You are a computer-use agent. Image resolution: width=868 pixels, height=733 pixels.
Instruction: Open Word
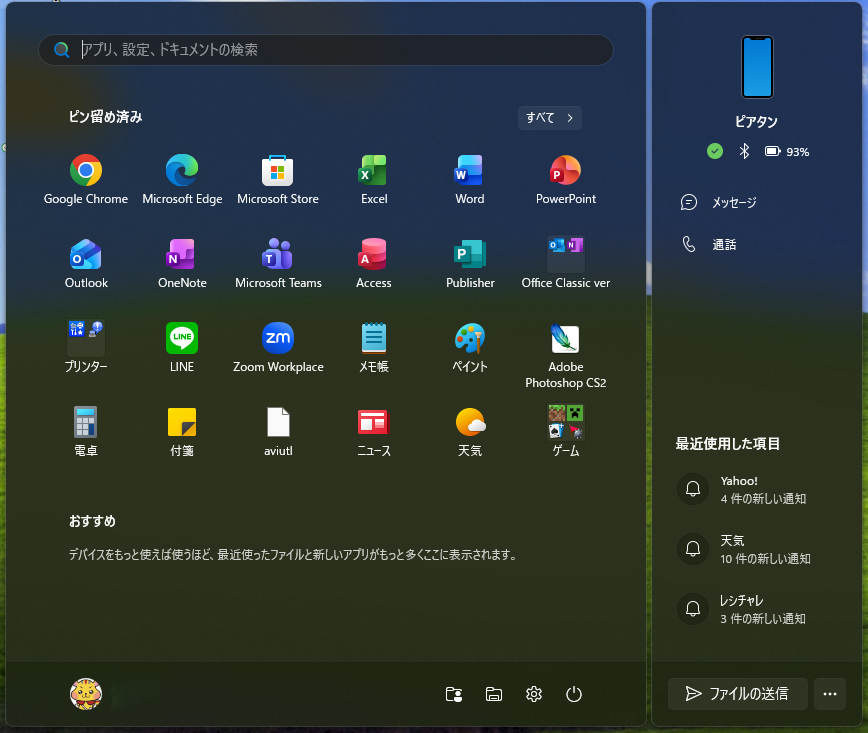tap(469, 180)
